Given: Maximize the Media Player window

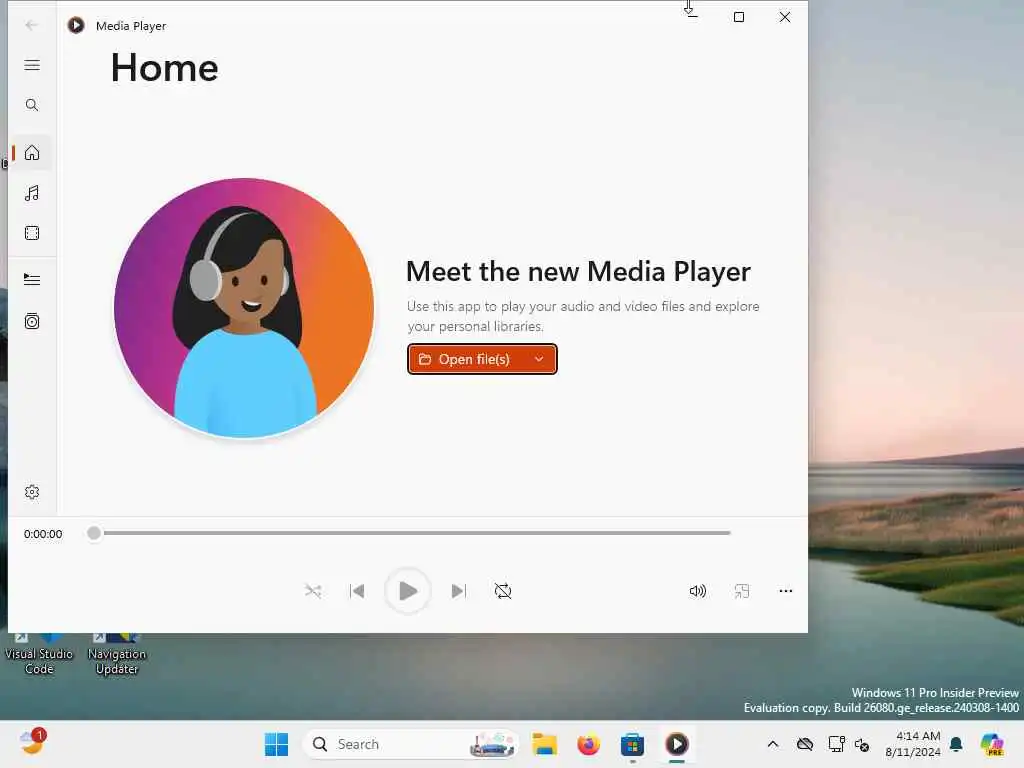Looking at the screenshot, I should click(739, 17).
